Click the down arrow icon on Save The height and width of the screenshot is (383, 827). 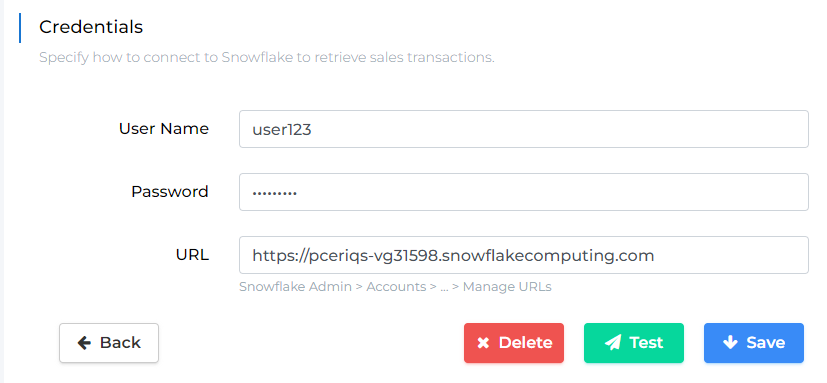click(730, 342)
